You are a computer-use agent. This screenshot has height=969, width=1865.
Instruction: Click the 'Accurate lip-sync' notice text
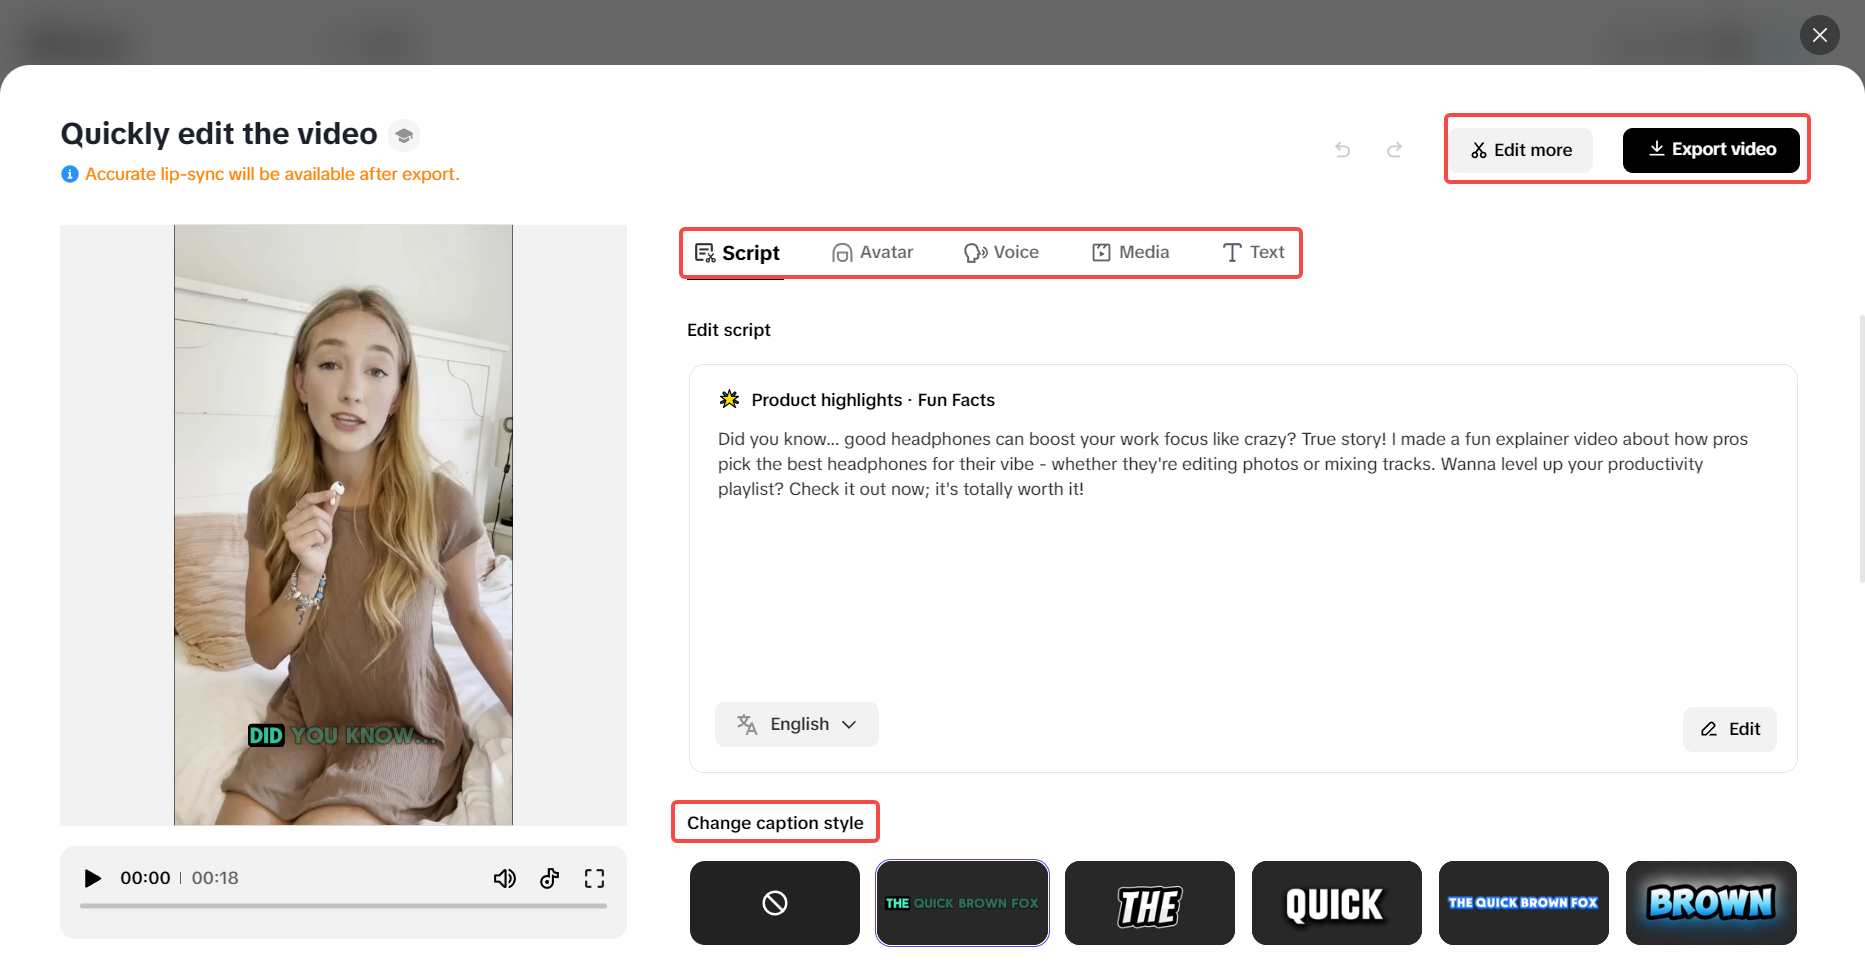[272, 174]
